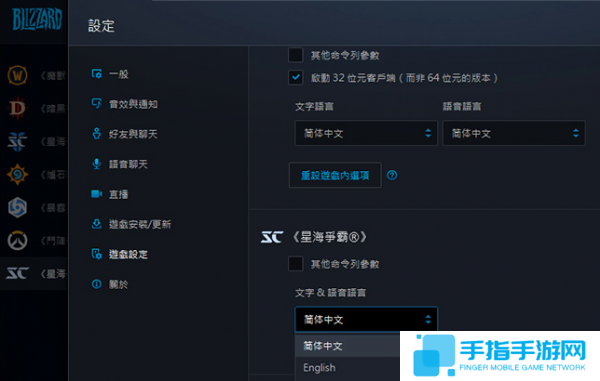Click the 文字語言 label
Screen dimensions: 600x381
[x=314, y=106]
